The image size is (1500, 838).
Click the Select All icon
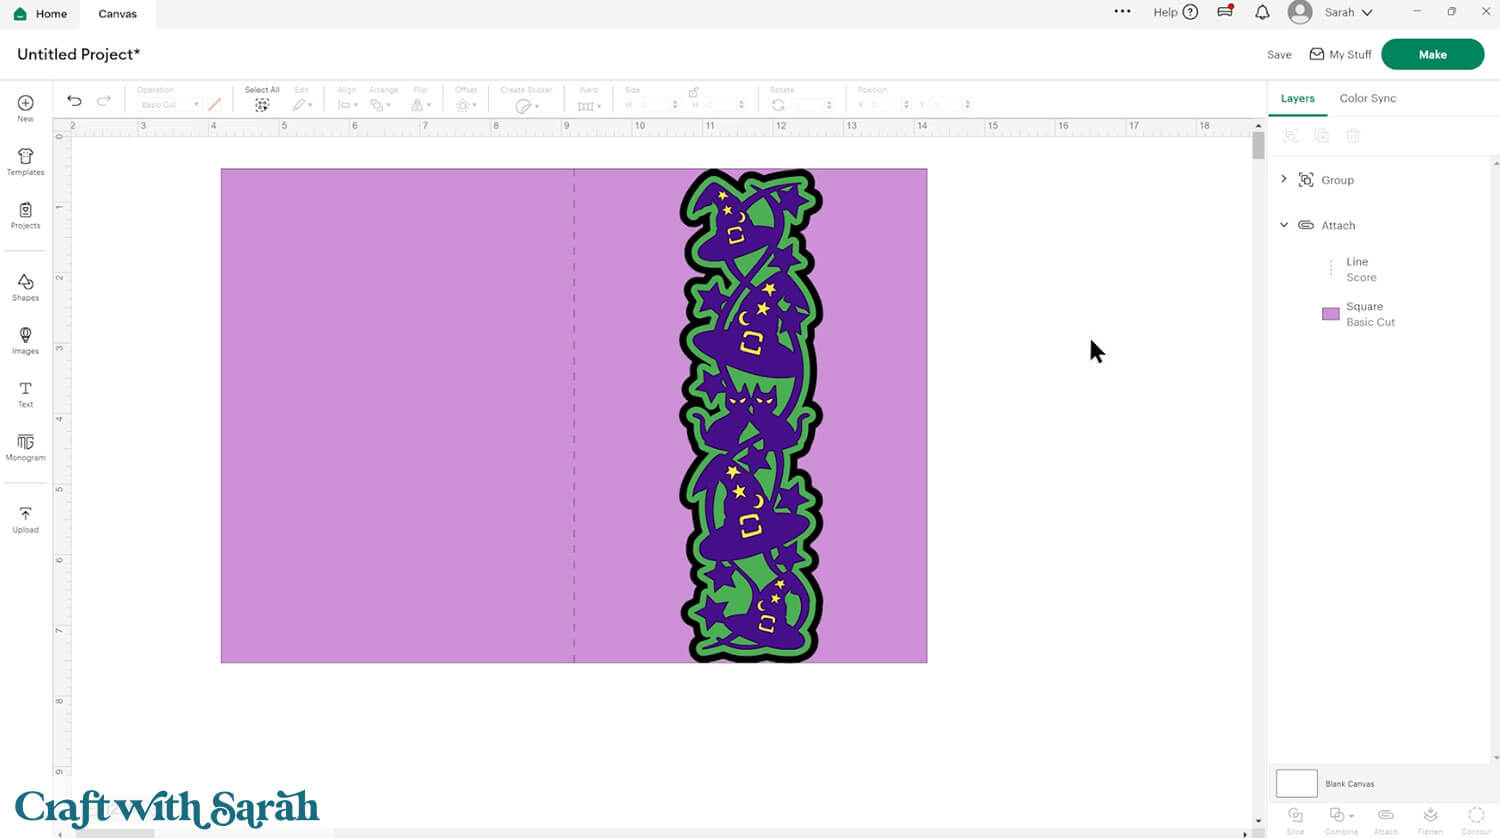262,104
